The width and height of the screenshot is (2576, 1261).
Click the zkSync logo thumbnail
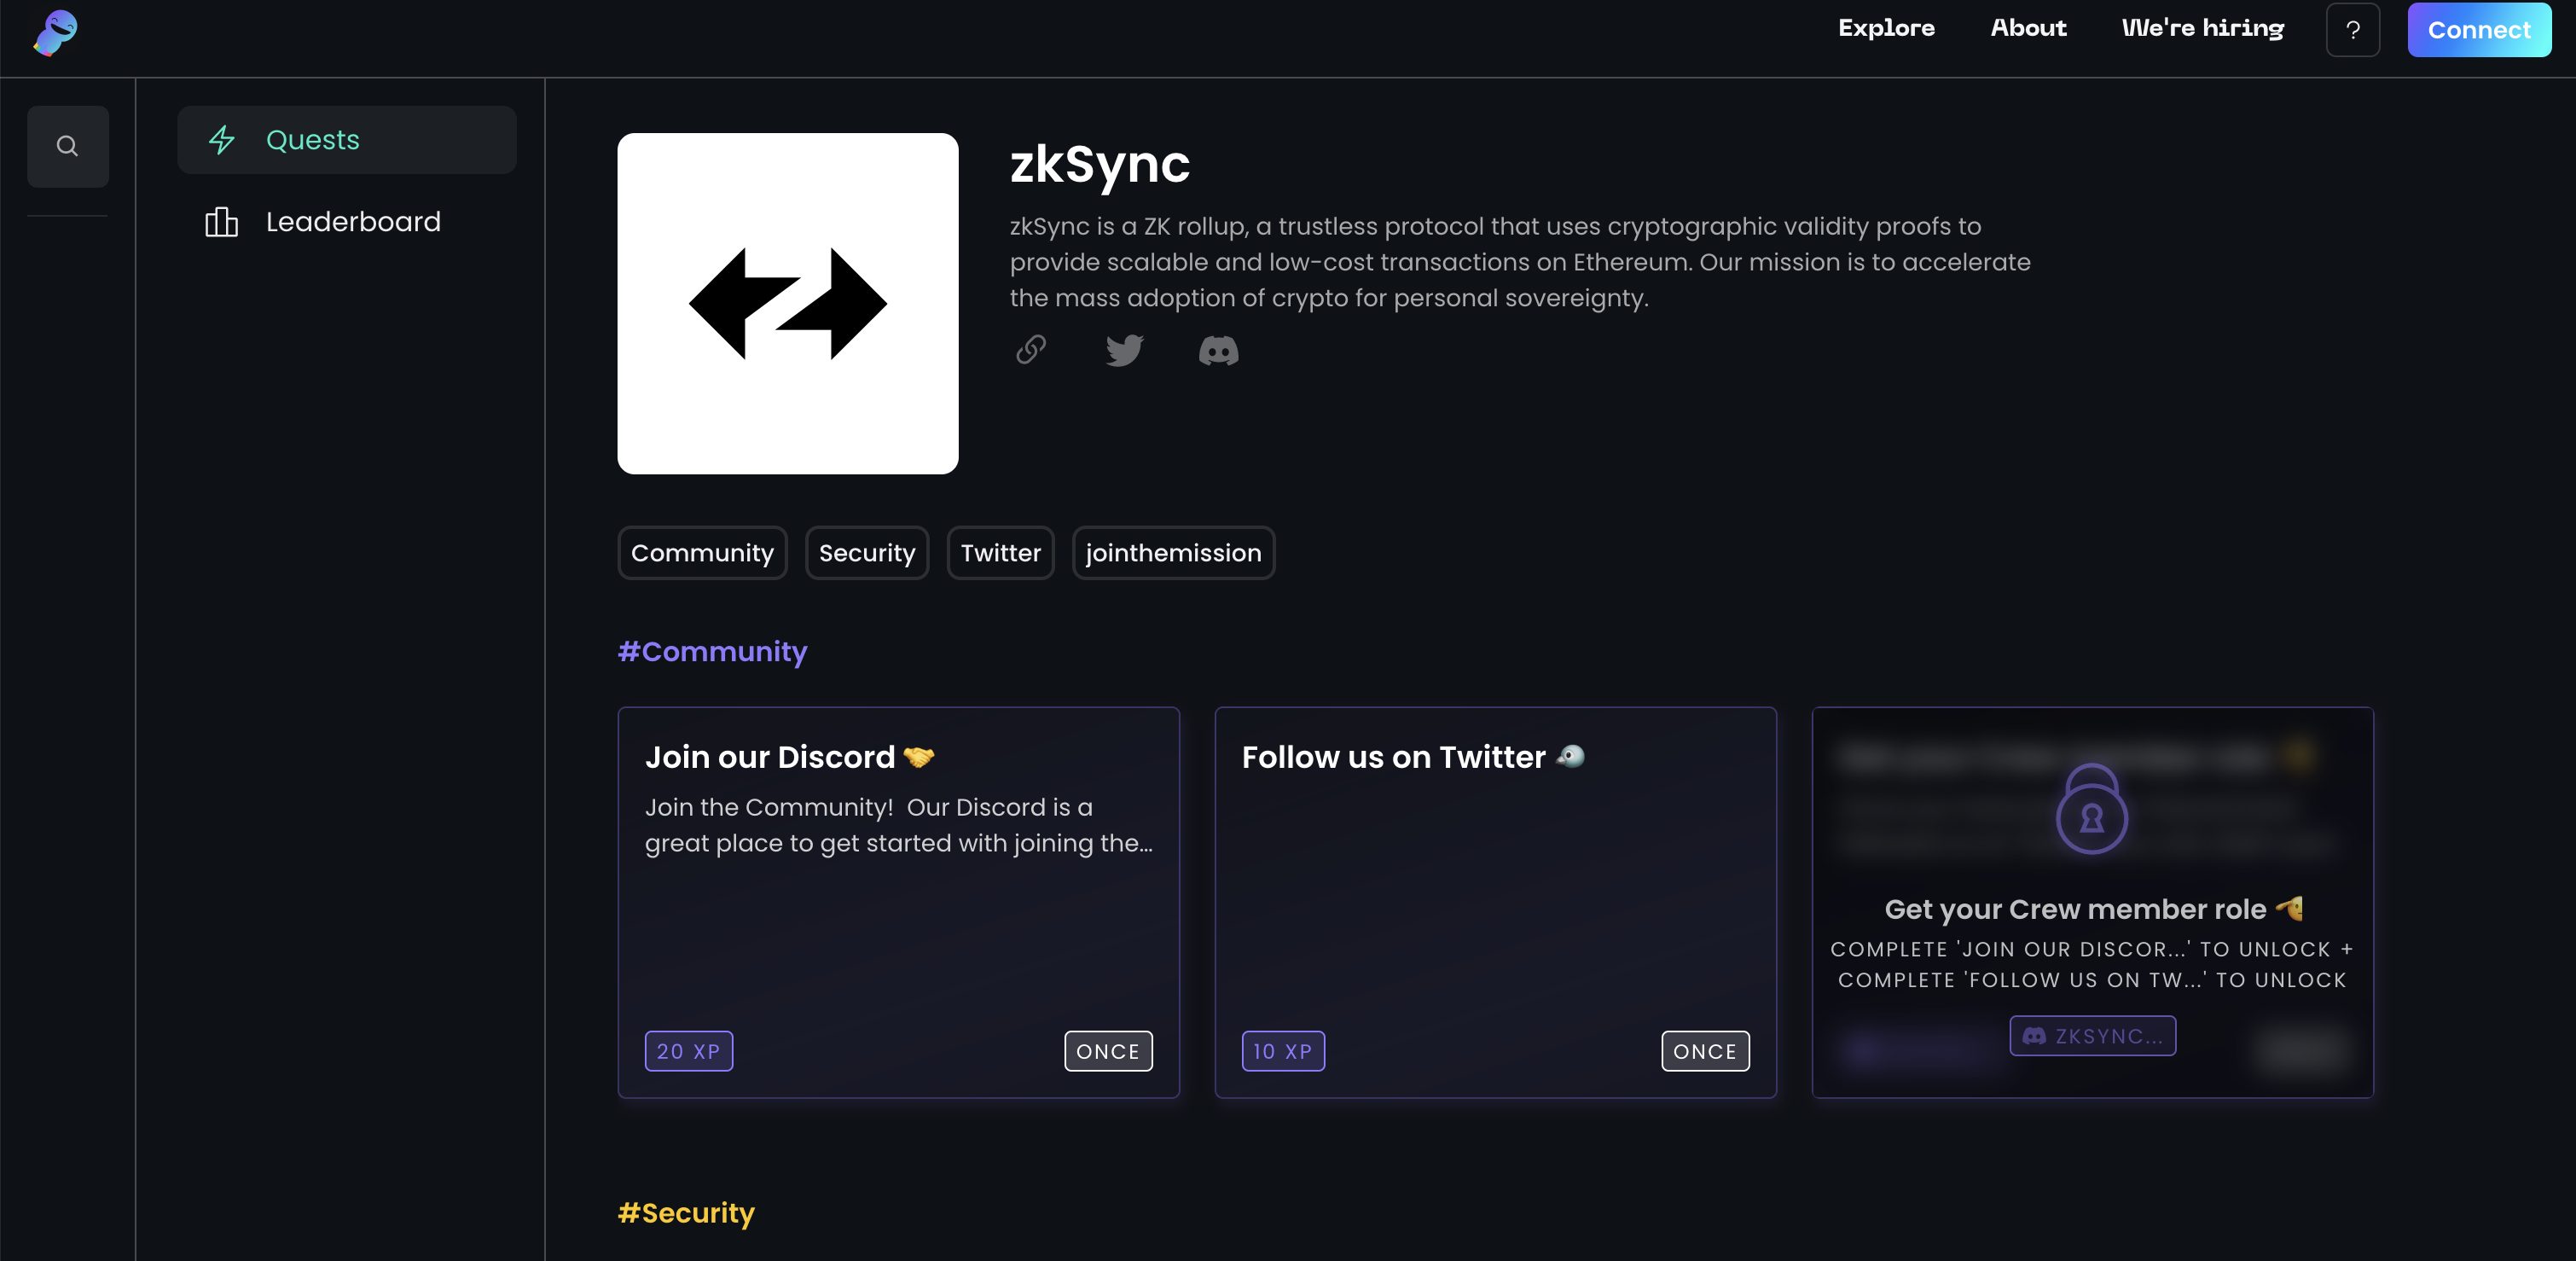coord(788,304)
